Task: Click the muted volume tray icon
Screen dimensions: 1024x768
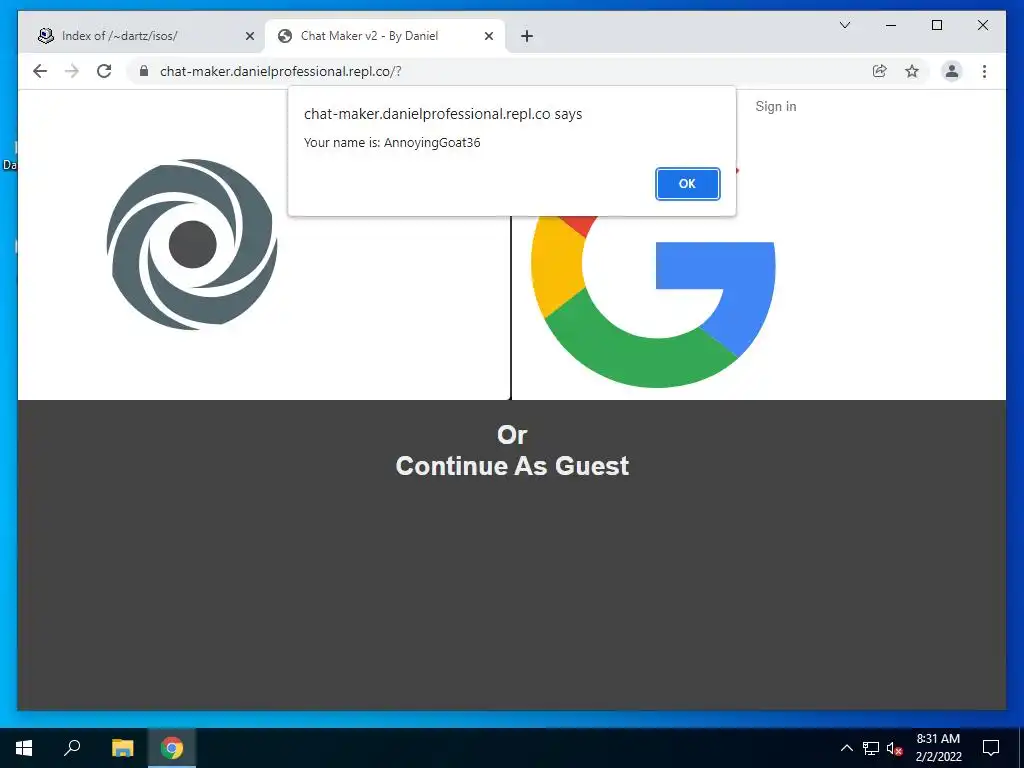Action: click(x=895, y=748)
